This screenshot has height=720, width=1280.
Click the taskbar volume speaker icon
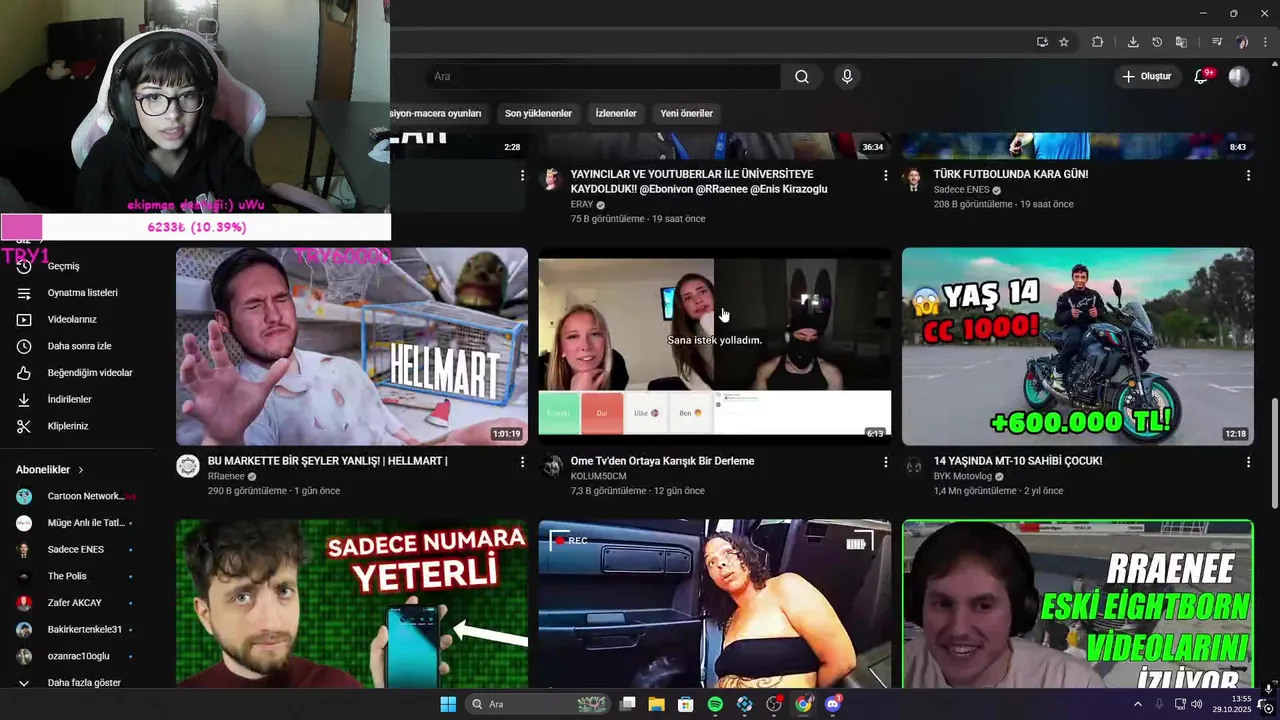tap(1197, 704)
